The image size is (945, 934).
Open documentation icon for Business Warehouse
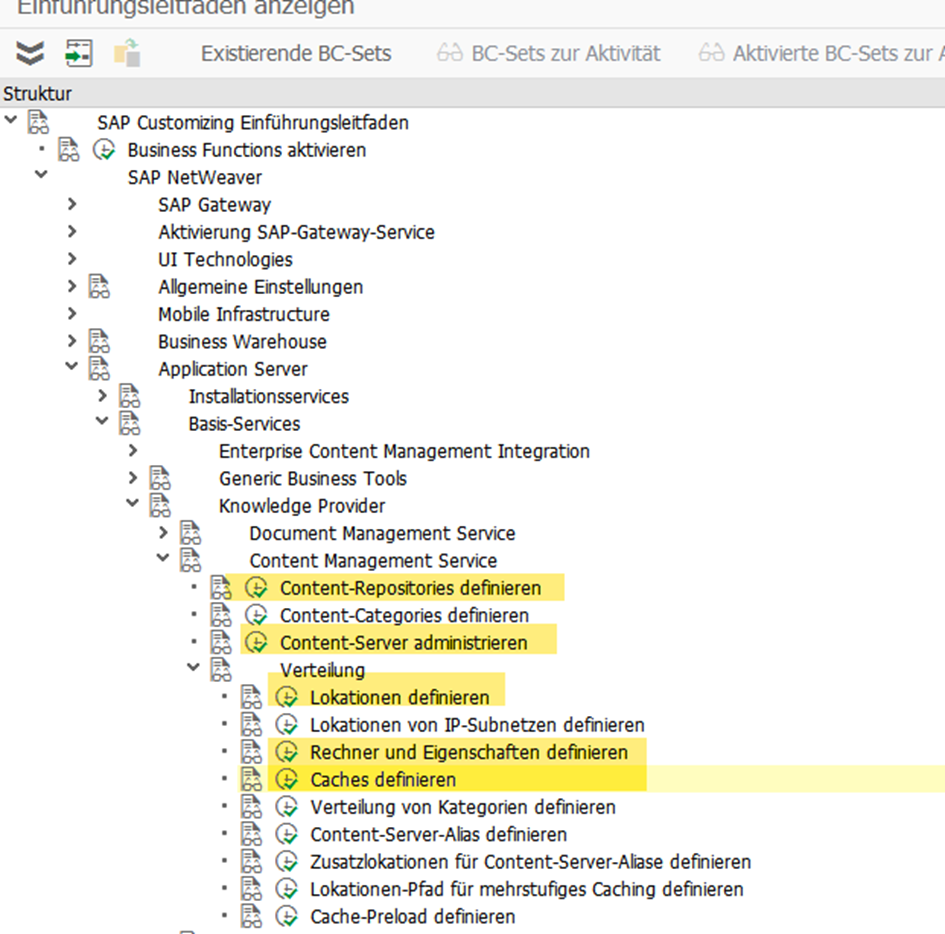(99, 341)
